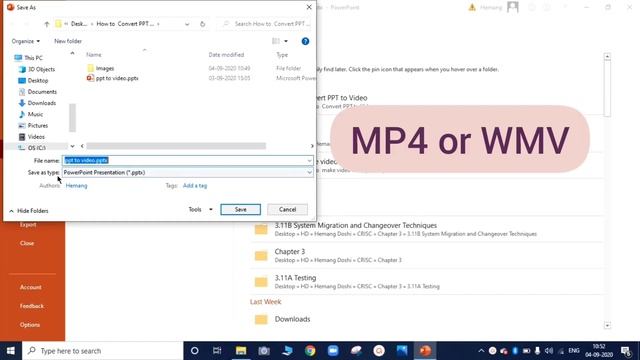Open Zoom from taskbar
This screenshot has width=640, height=360.
[x=333, y=351]
